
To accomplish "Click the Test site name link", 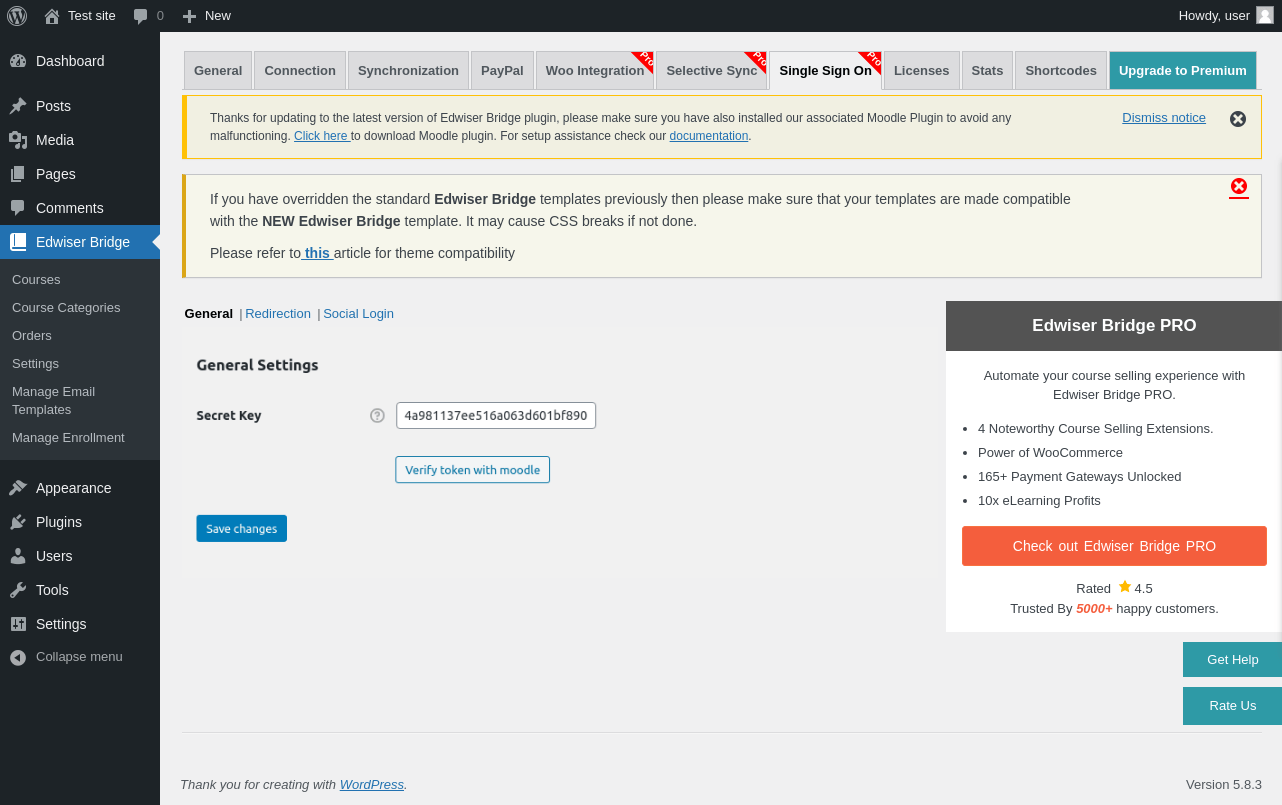I will pyautogui.click(x=92, y=16).
